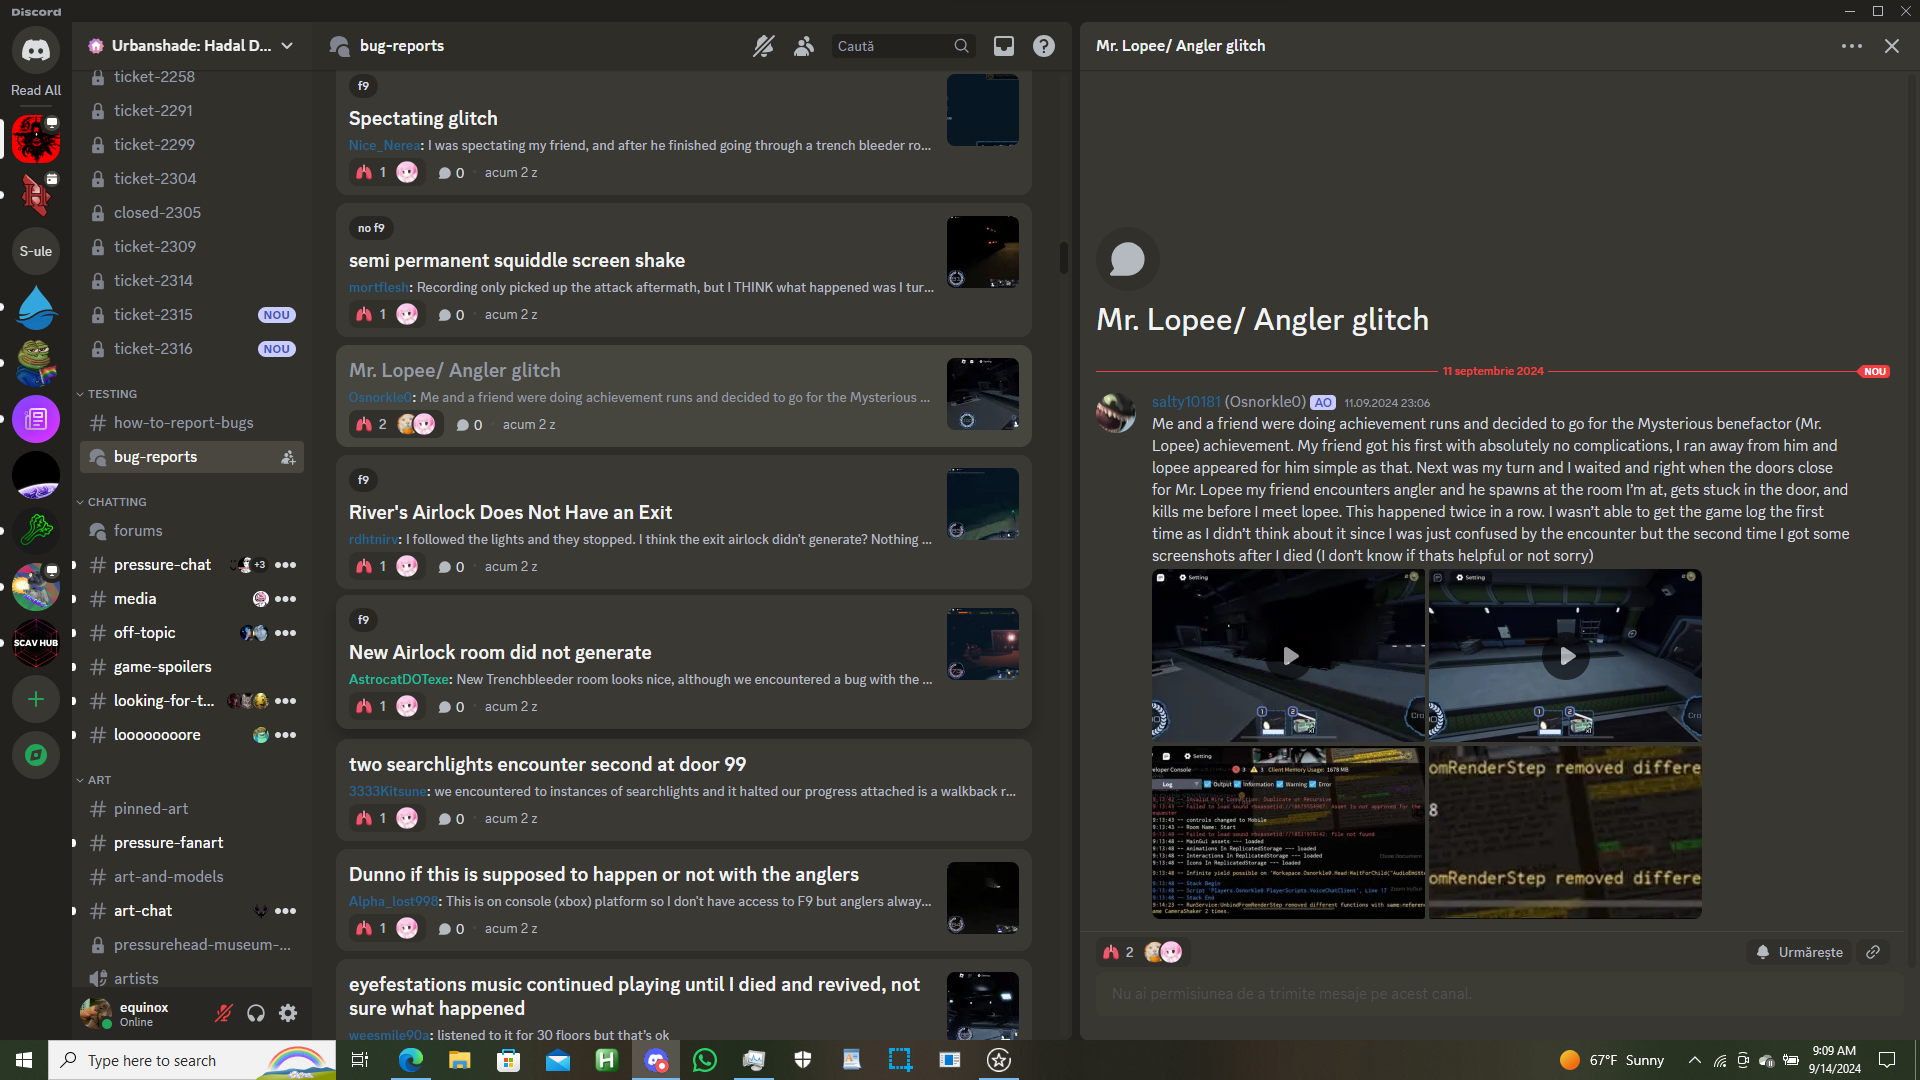Toggle headphones deafen in user panel
The width and height of the screenshot is (1920, 1080).
click(256, 1013)
